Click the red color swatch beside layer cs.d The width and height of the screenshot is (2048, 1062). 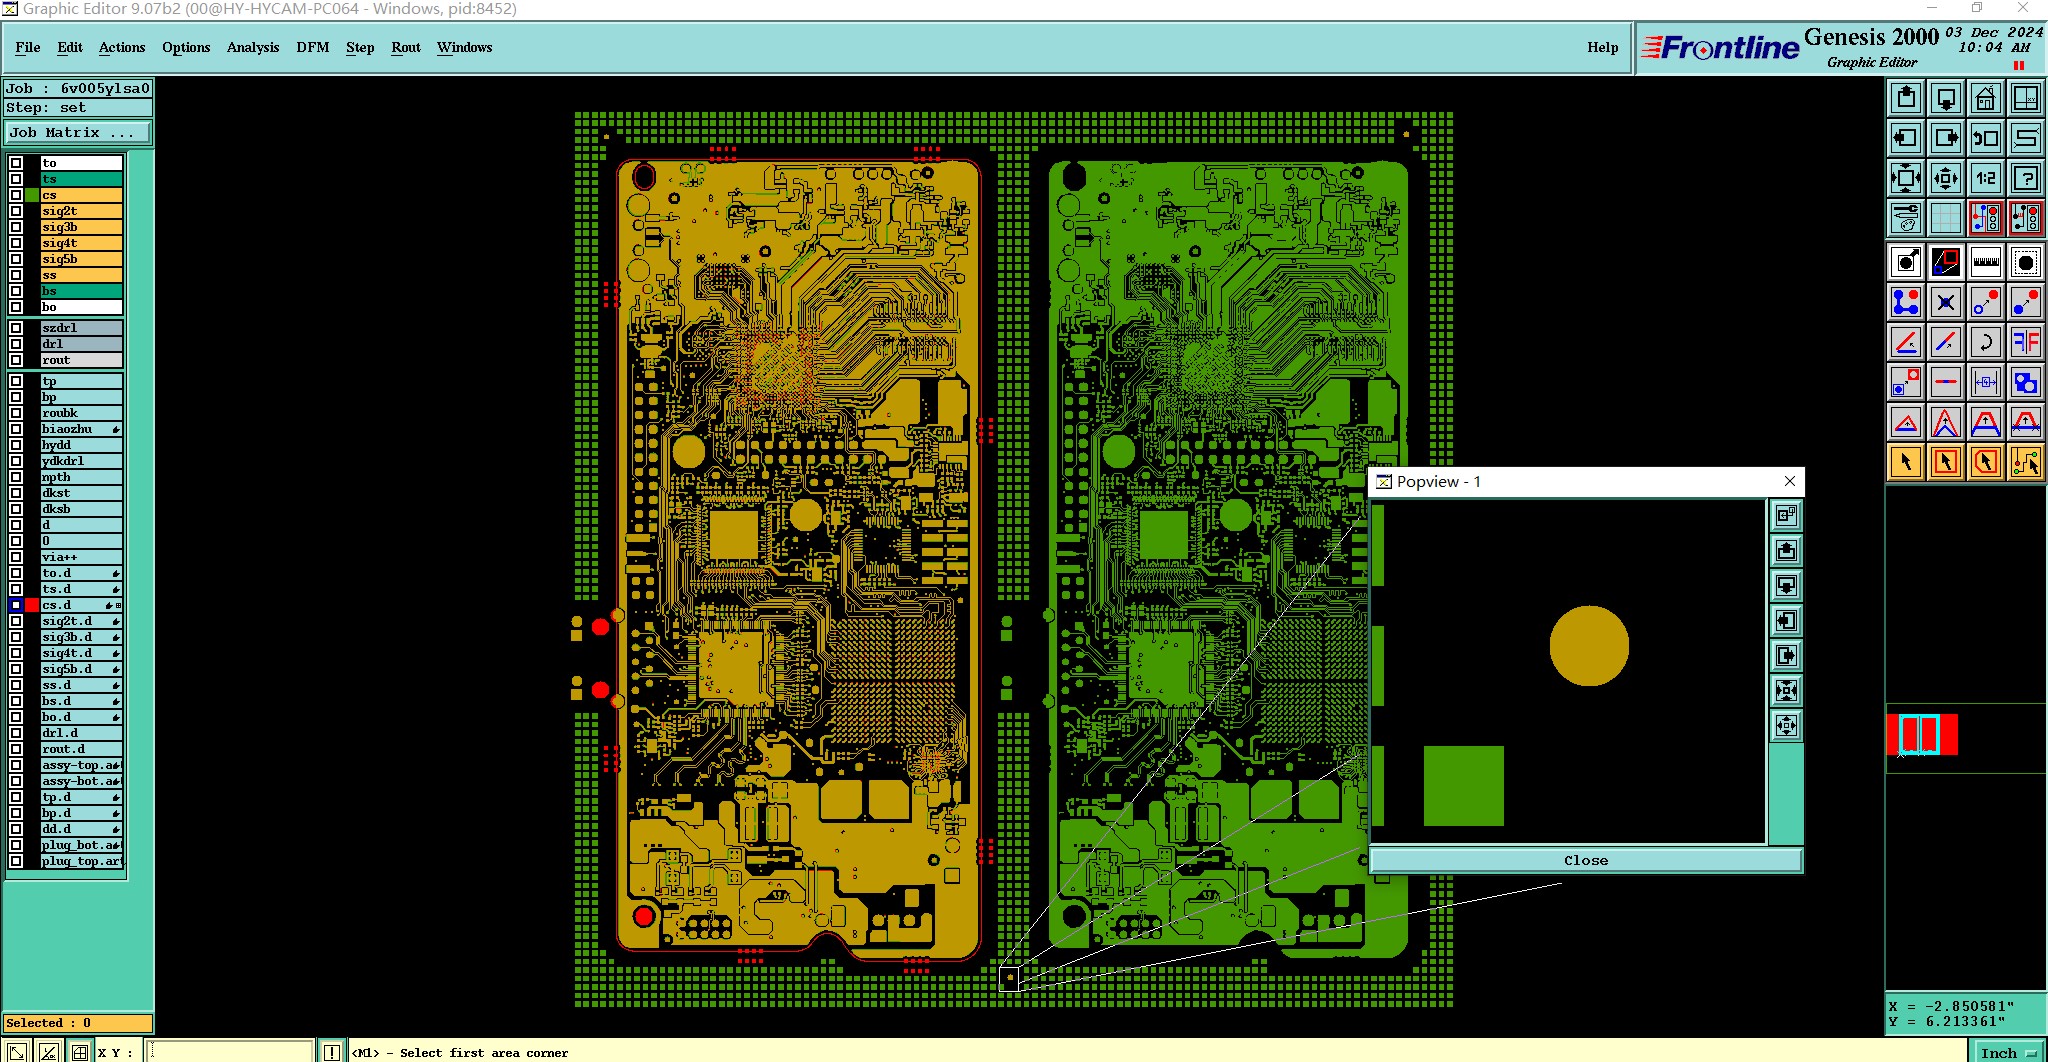tap(32, 605)
